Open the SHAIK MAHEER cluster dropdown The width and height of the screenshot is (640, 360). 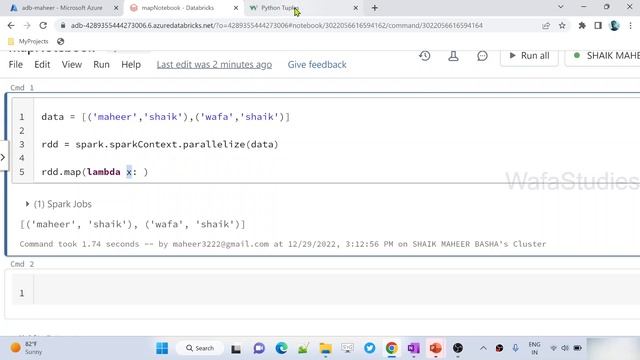(603, 56)
